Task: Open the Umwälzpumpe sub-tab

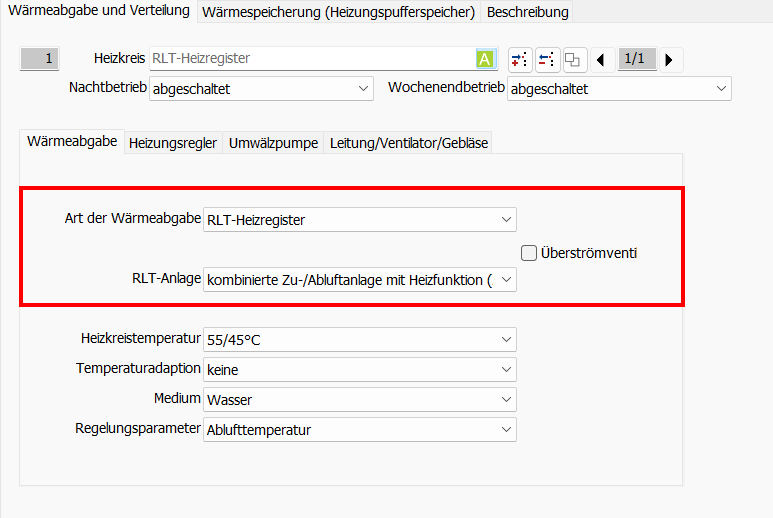Action: [x=273, y=143]
